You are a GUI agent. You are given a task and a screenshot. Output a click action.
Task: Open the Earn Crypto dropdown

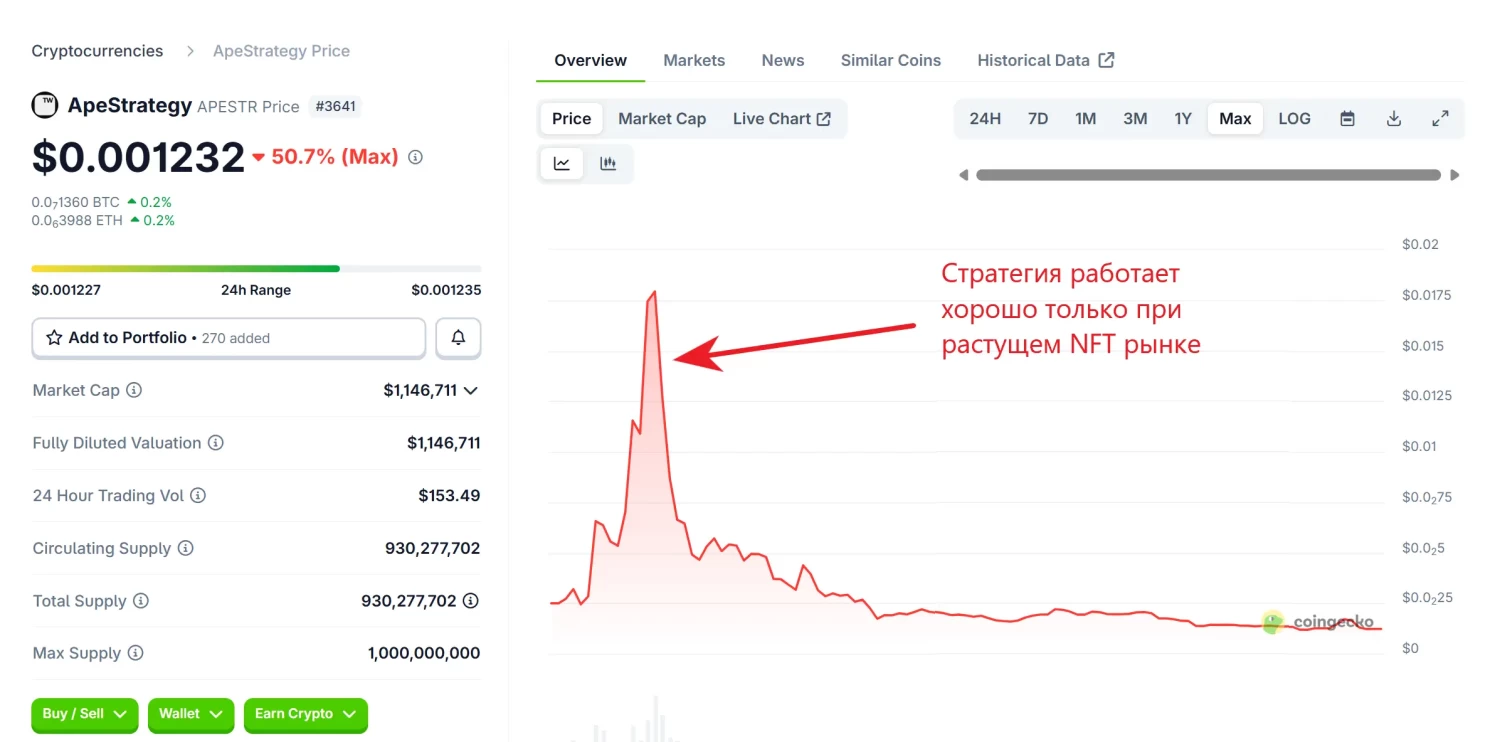tap(305, 714)
